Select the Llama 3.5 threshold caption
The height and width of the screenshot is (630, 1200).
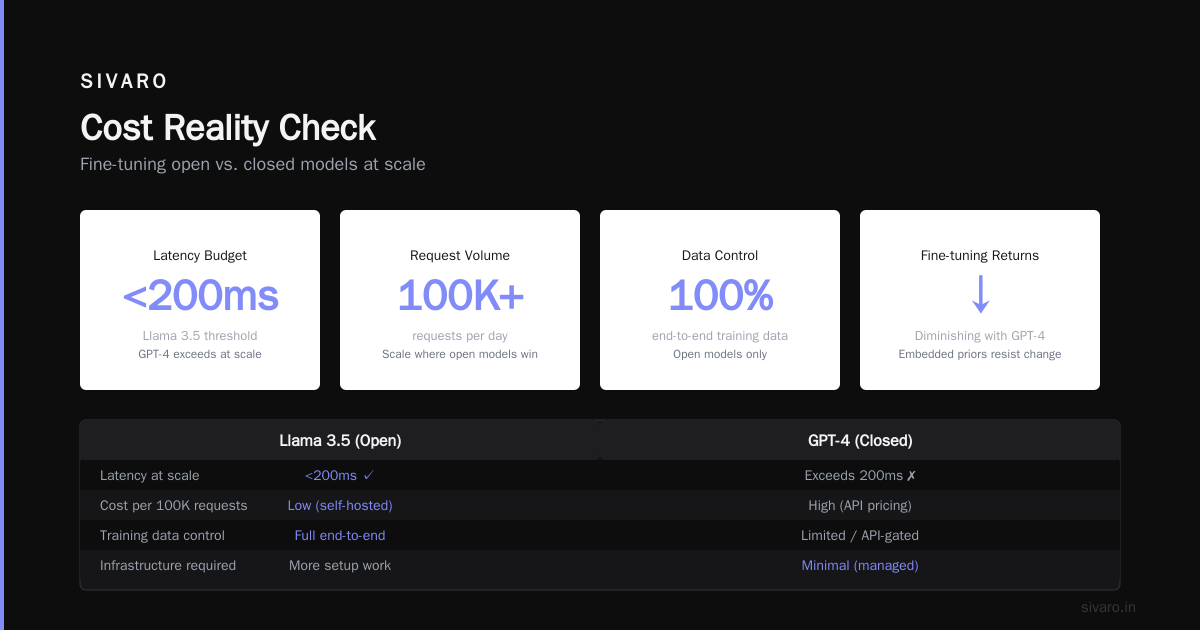tap(200, 336)
